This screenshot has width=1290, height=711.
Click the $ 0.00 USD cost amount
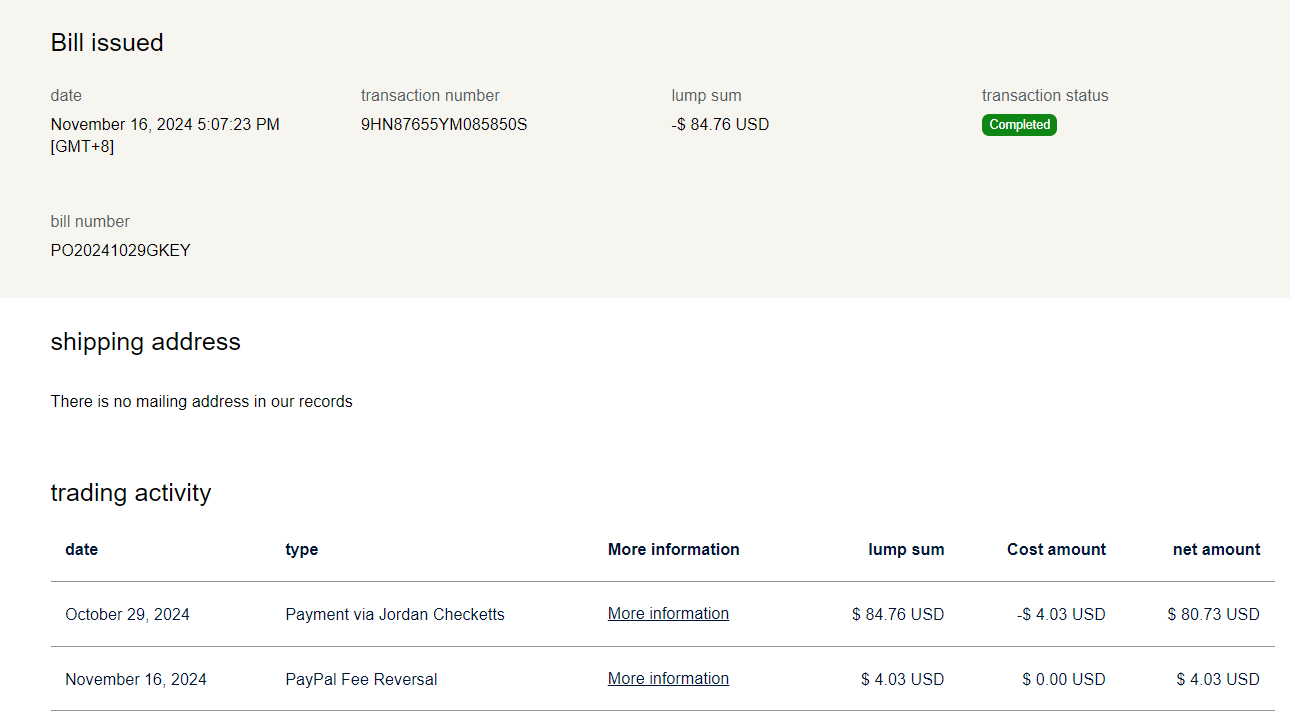[1063, 680]
